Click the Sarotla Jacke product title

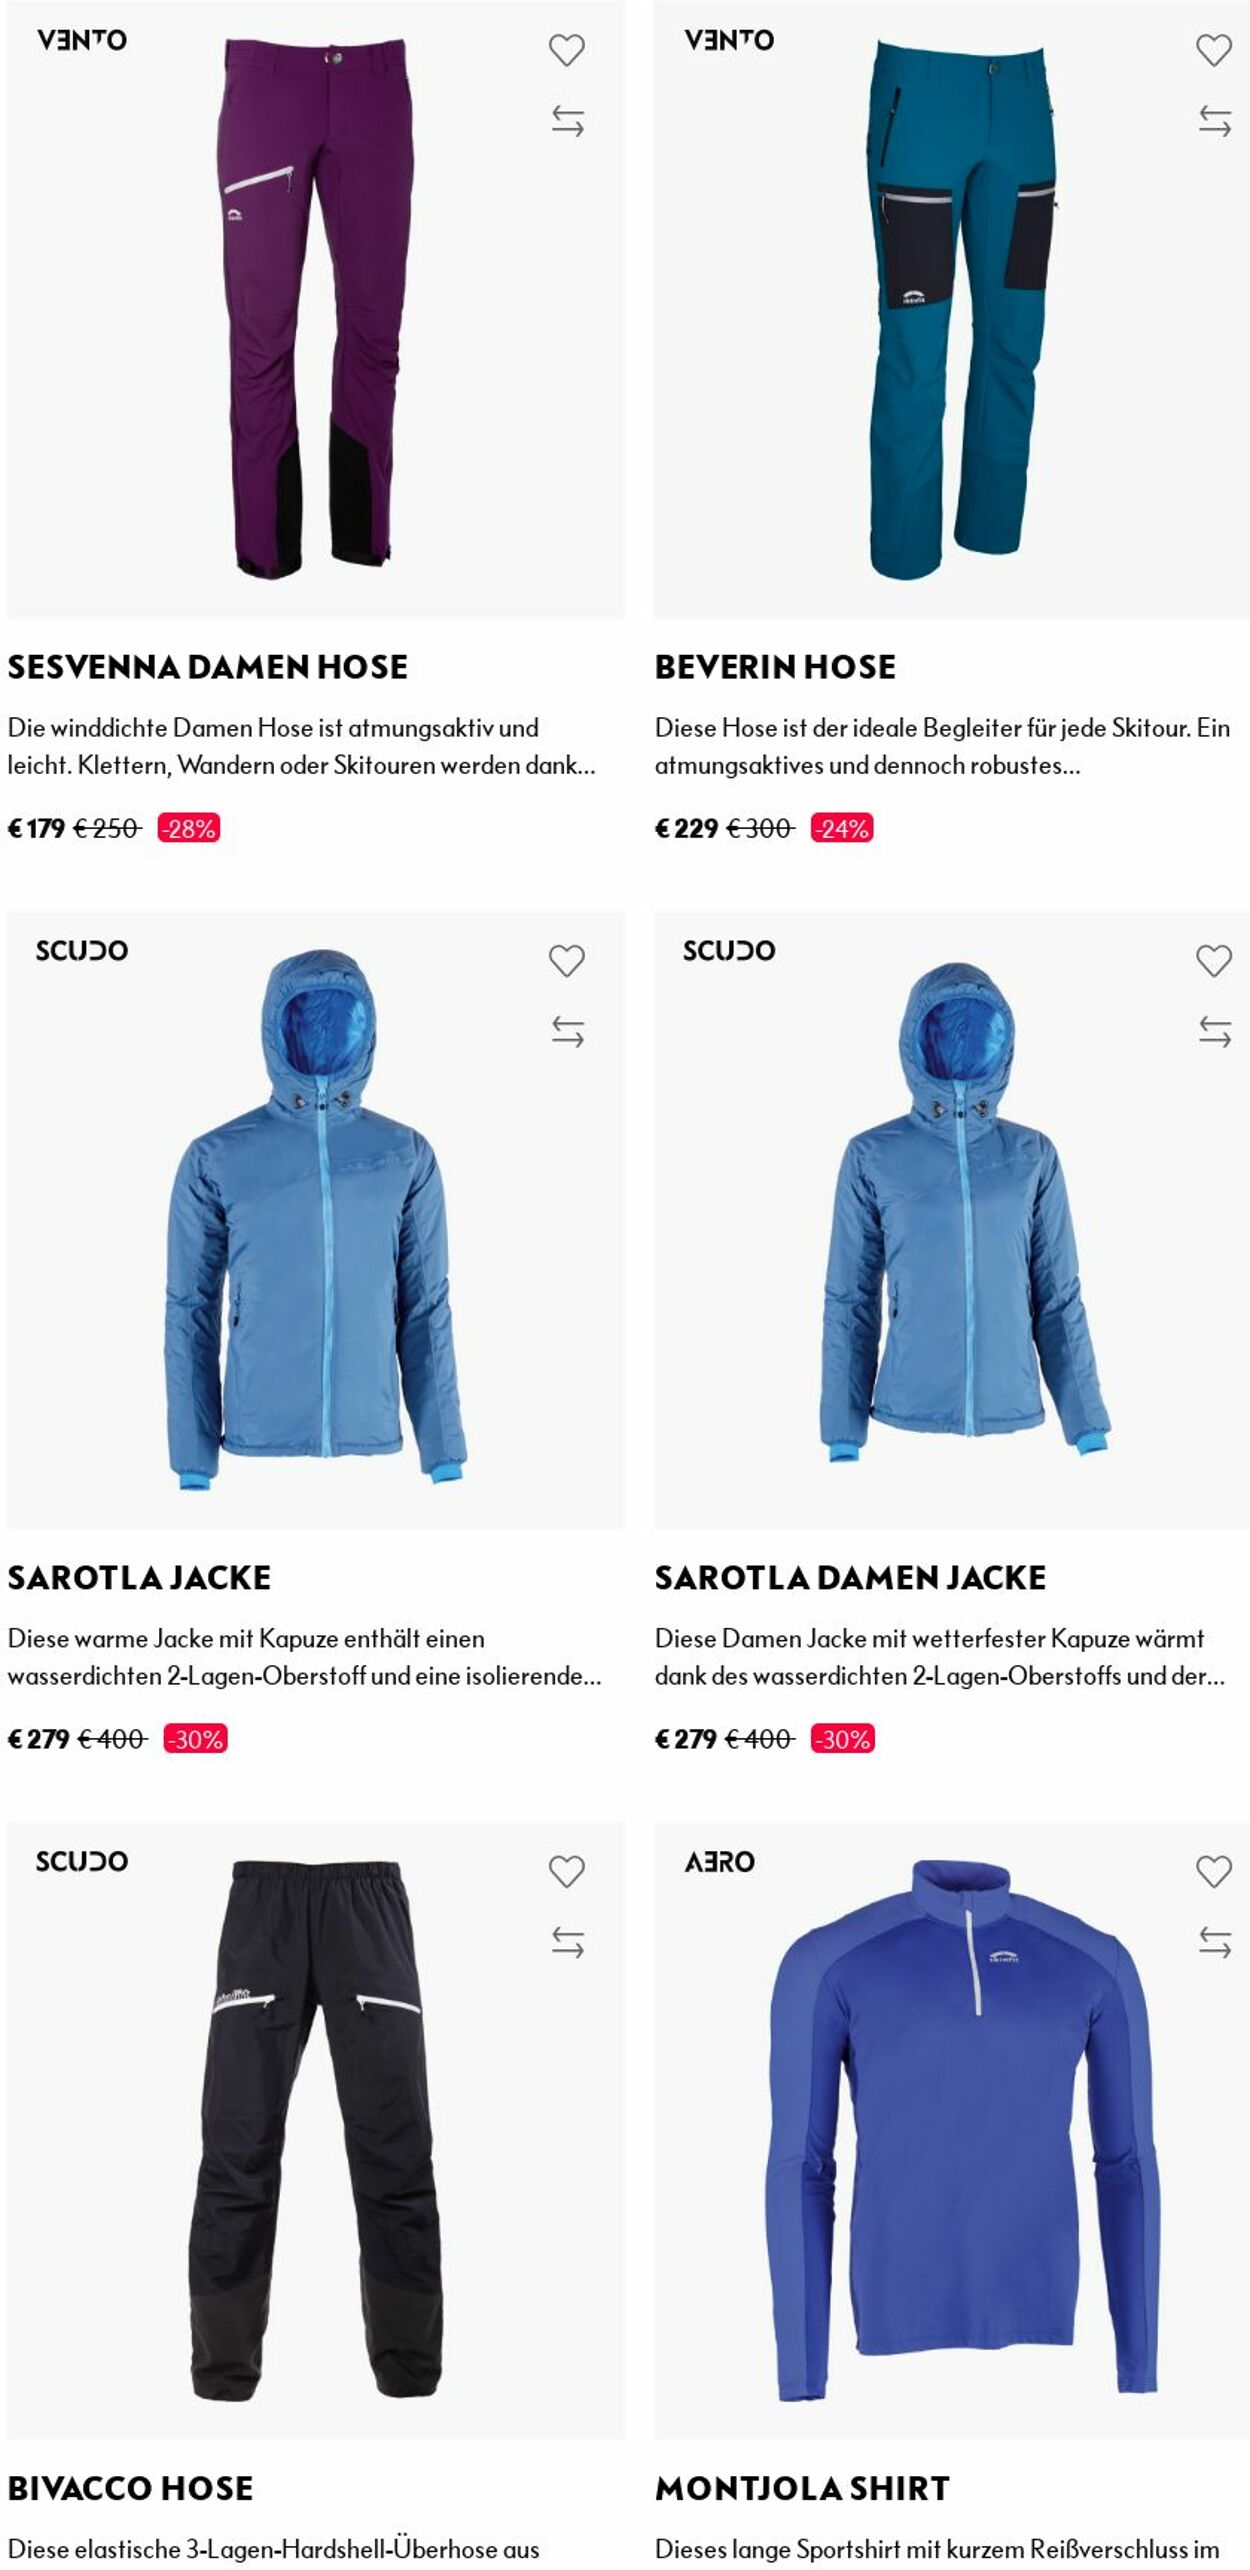[x=139, y=1578]
